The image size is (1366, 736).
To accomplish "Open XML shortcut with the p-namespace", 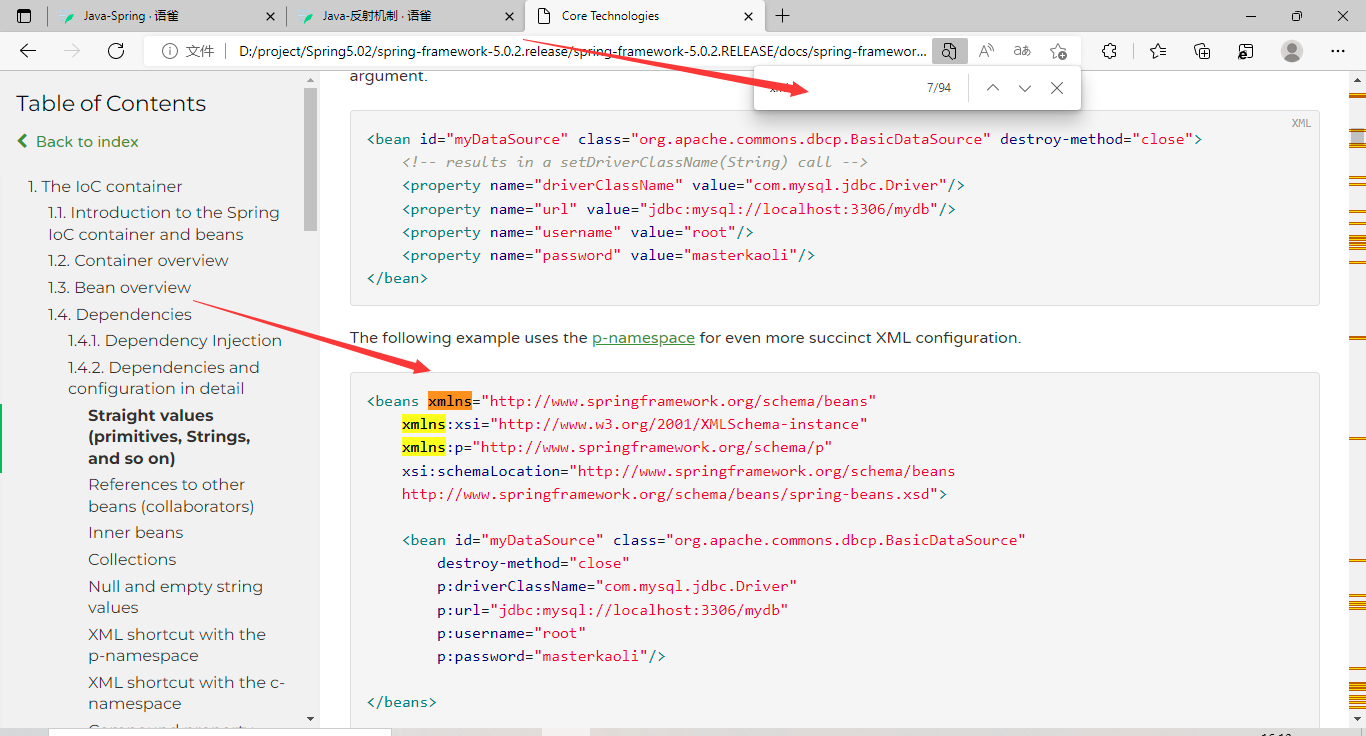I will (177, 645).
